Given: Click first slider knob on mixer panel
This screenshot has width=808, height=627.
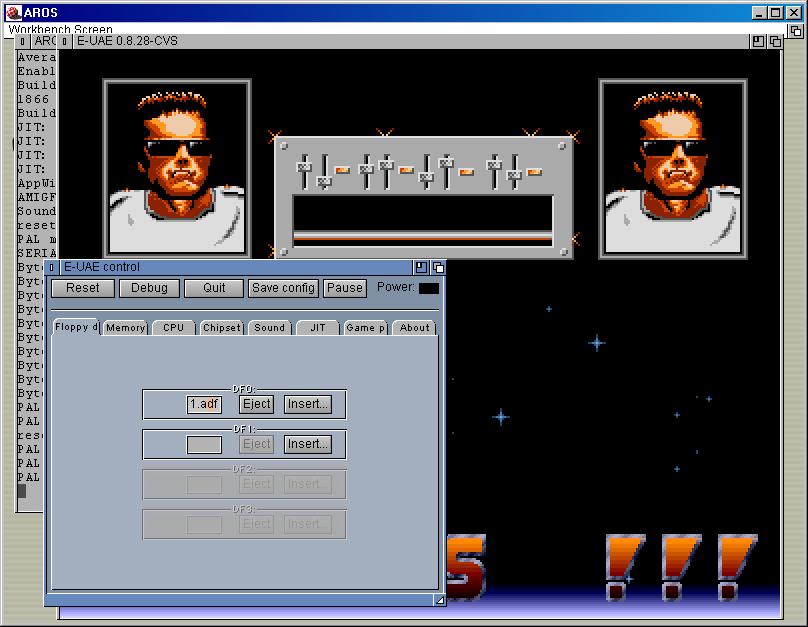Looking at the screenshot, I should tap(304, 167).
